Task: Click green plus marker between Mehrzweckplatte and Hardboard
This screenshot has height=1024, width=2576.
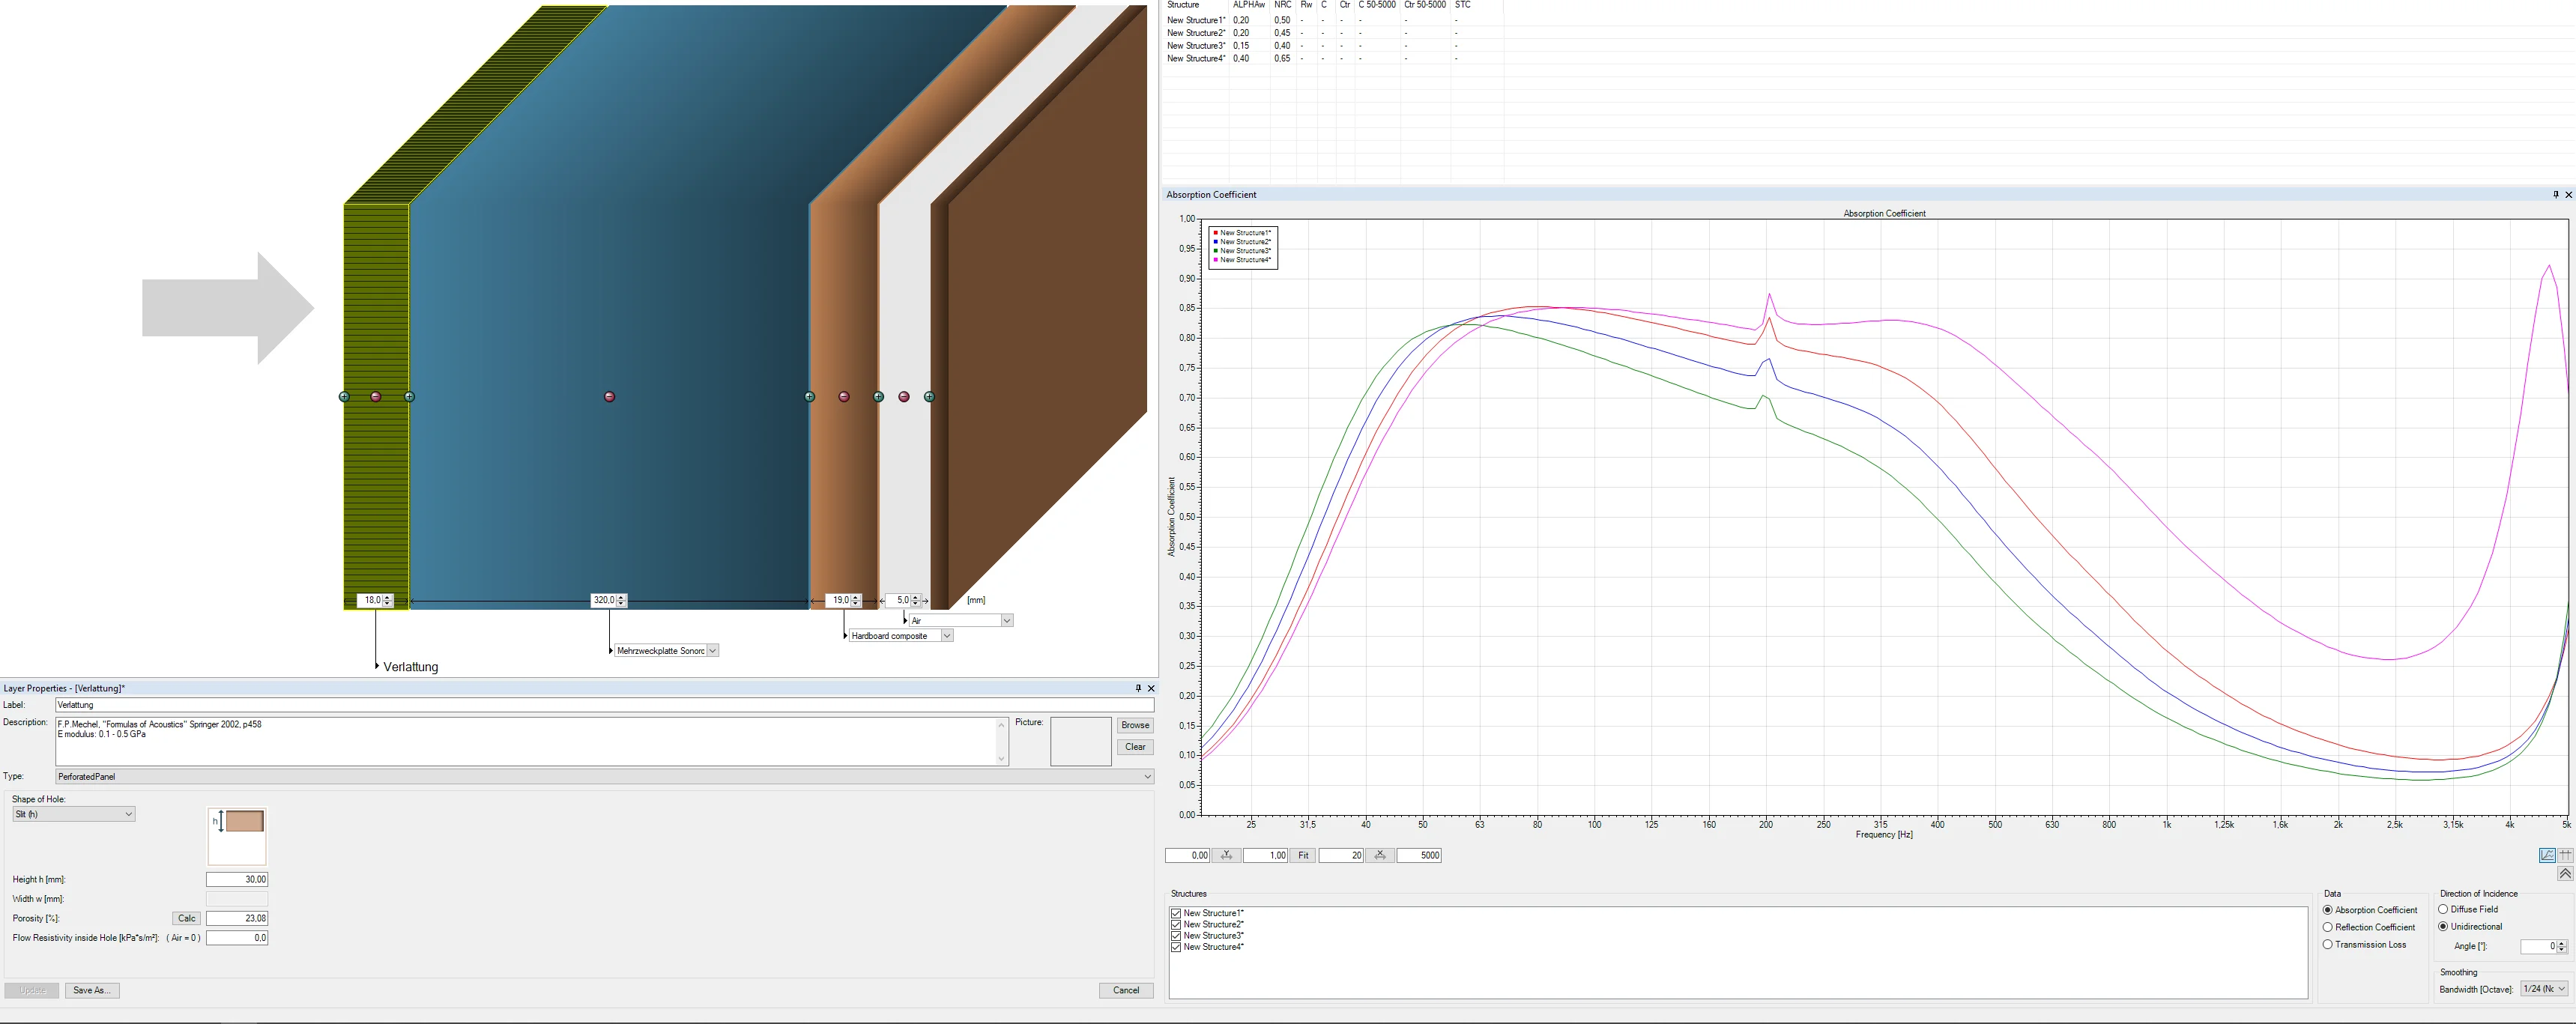Action: tap(810, 397)
